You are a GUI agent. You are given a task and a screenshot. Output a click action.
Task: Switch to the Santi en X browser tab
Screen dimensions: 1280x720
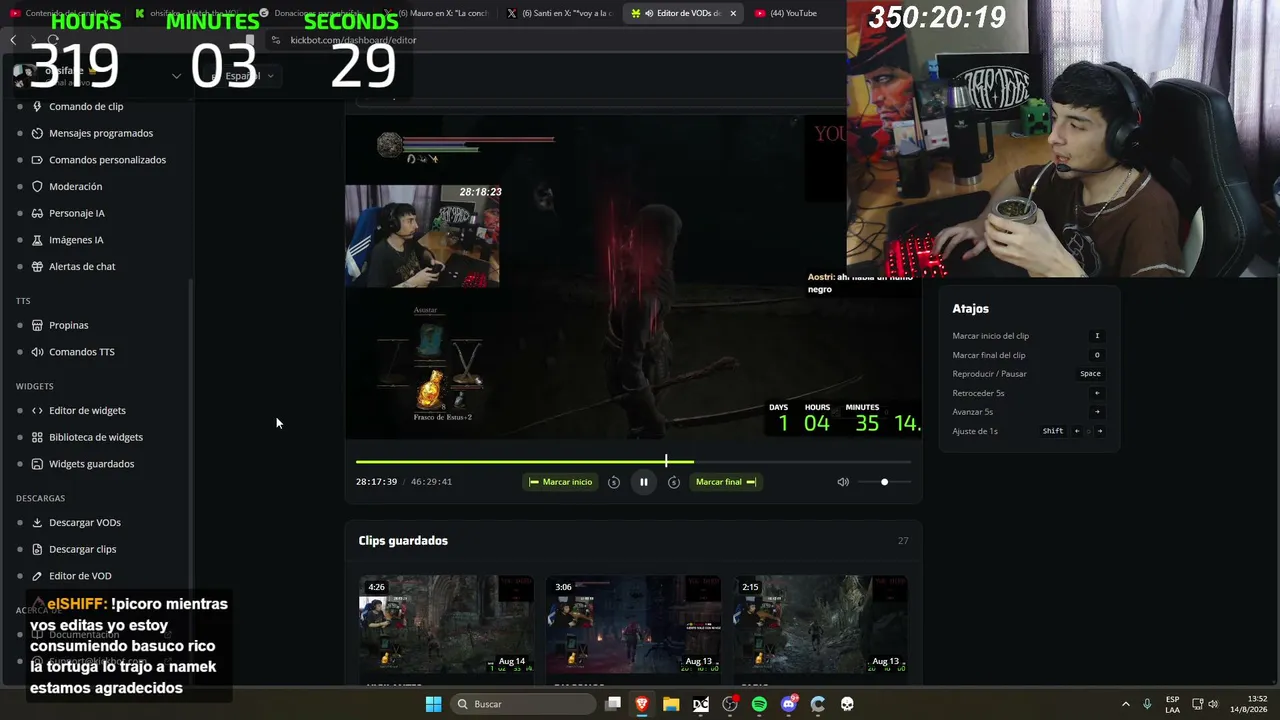pyautogui.click(x=558, y=13)
